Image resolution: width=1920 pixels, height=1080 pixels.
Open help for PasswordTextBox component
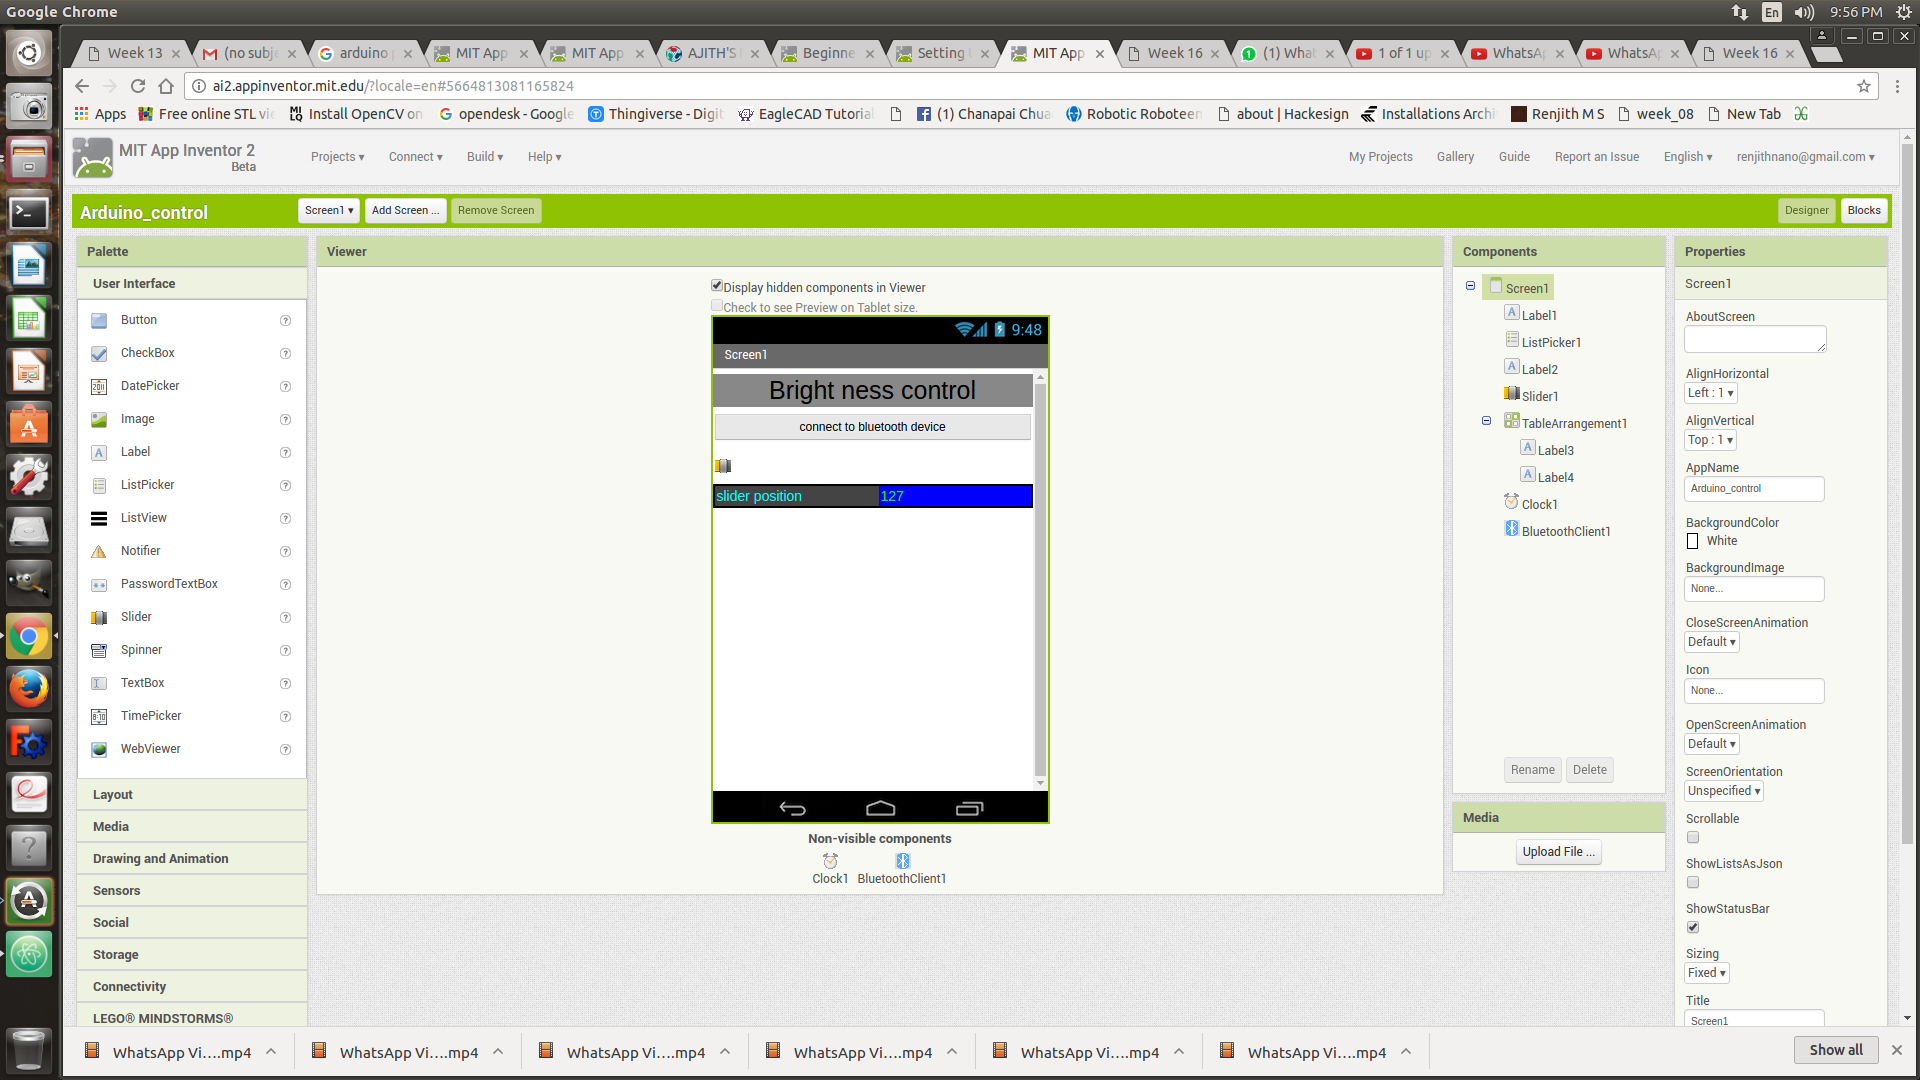285,585
